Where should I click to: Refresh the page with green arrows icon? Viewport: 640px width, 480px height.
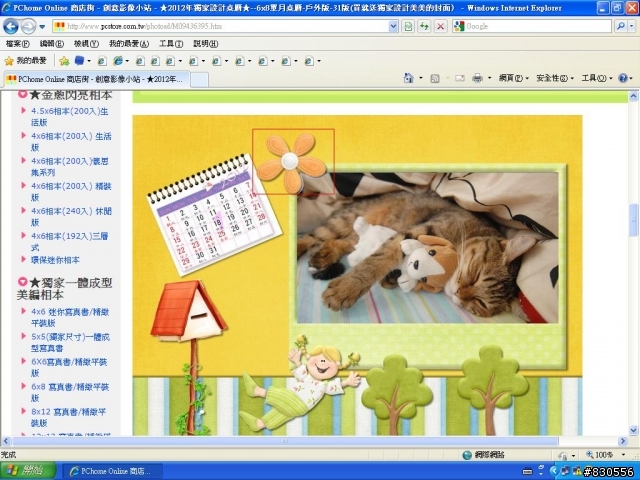pos(424,27)
